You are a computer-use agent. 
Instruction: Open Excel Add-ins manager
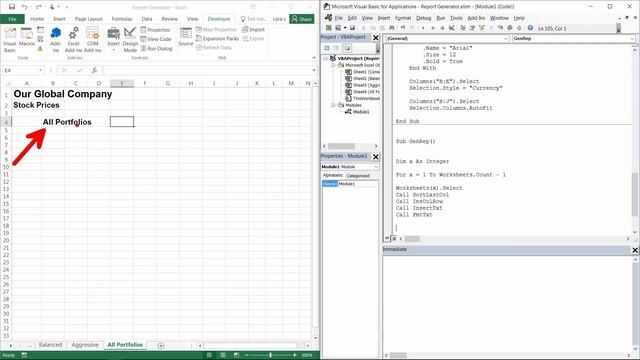[x=73, y=39]
